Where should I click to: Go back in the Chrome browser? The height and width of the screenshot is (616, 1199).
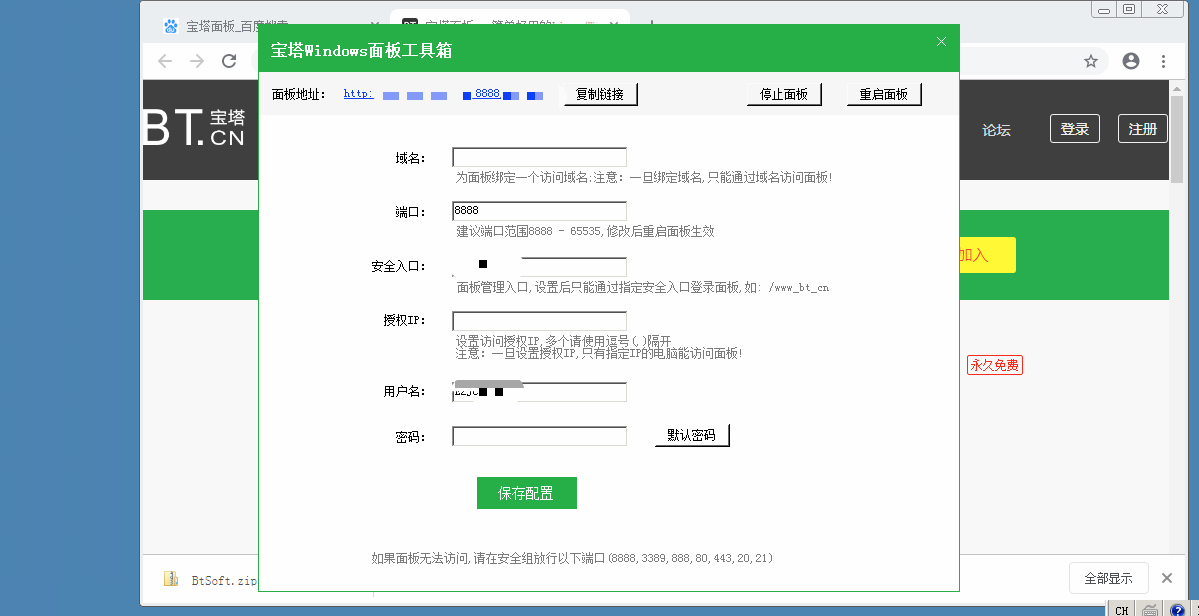pos(165,61)
